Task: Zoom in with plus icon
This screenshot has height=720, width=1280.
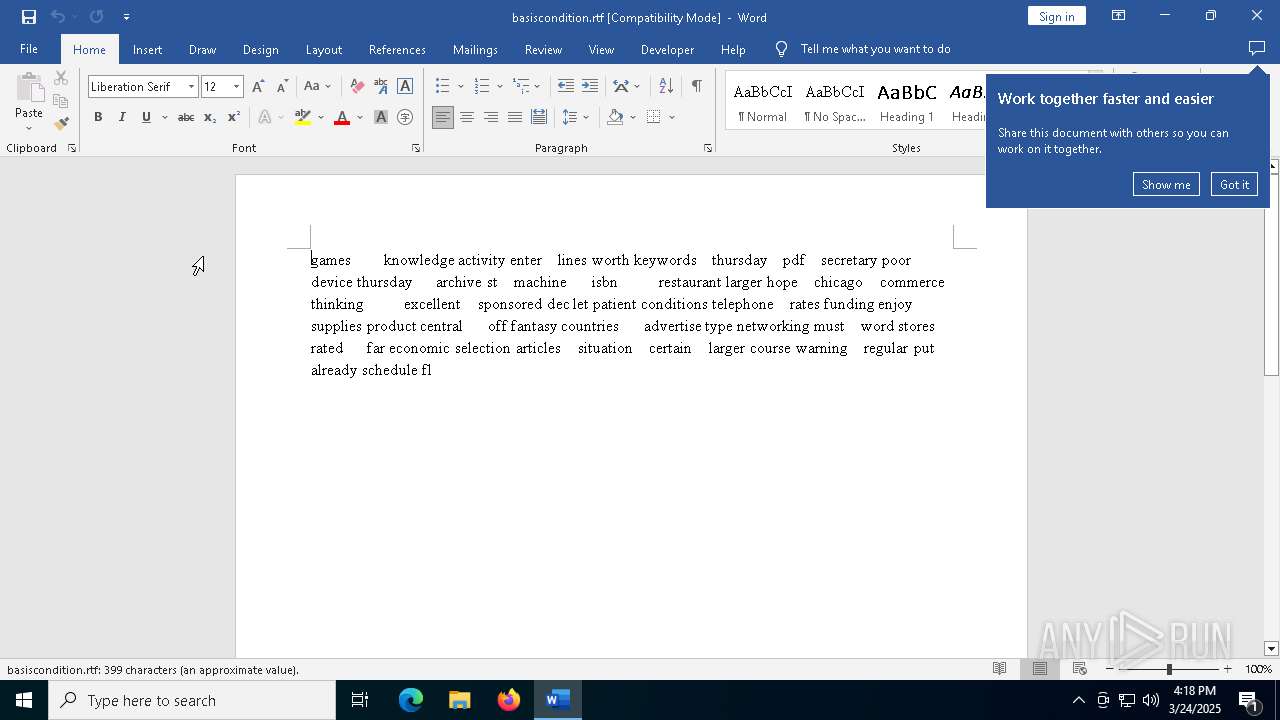Action: pos(1228,669)
